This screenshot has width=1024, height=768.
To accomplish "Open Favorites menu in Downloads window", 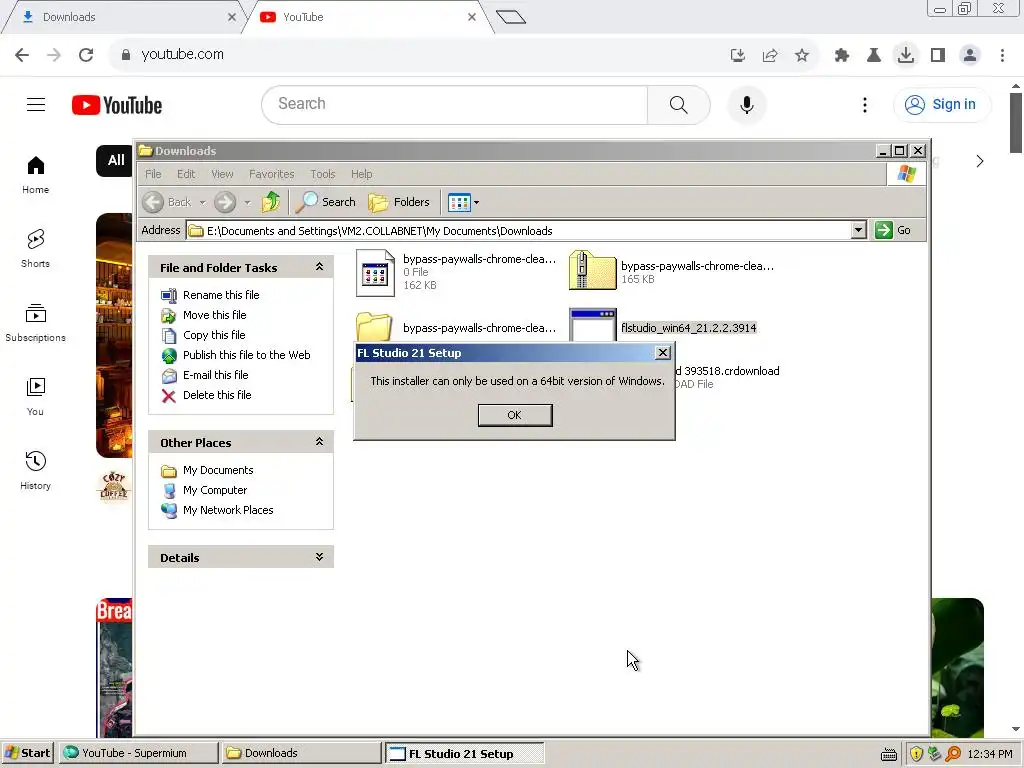I will click(272, 174).
